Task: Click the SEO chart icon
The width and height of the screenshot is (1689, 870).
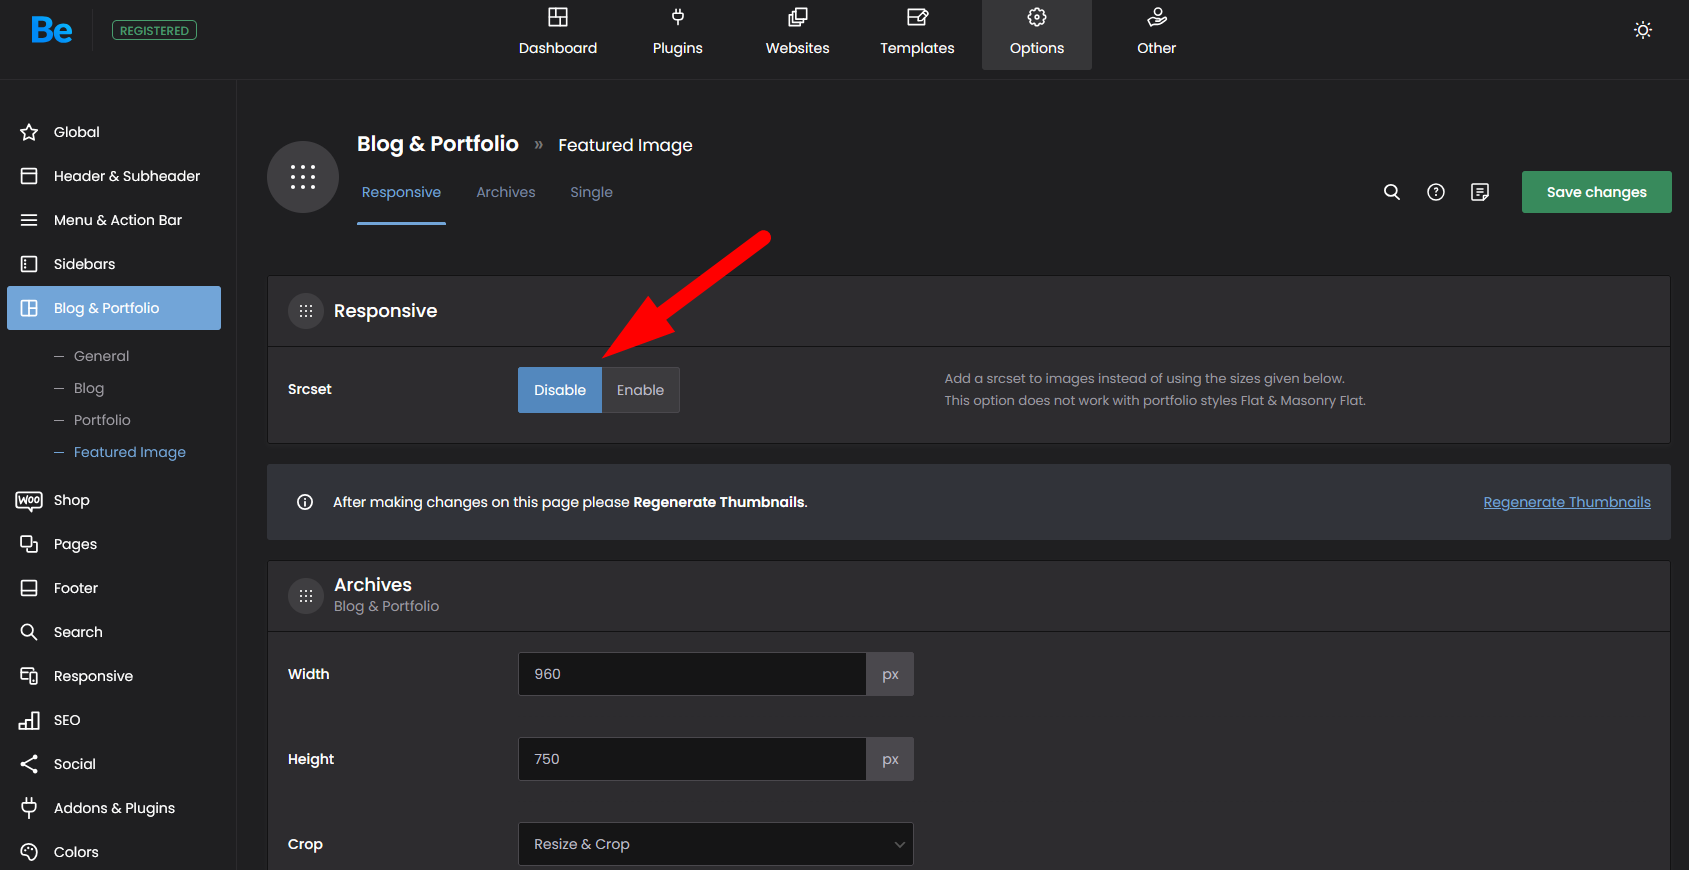Action: (29, 720)
